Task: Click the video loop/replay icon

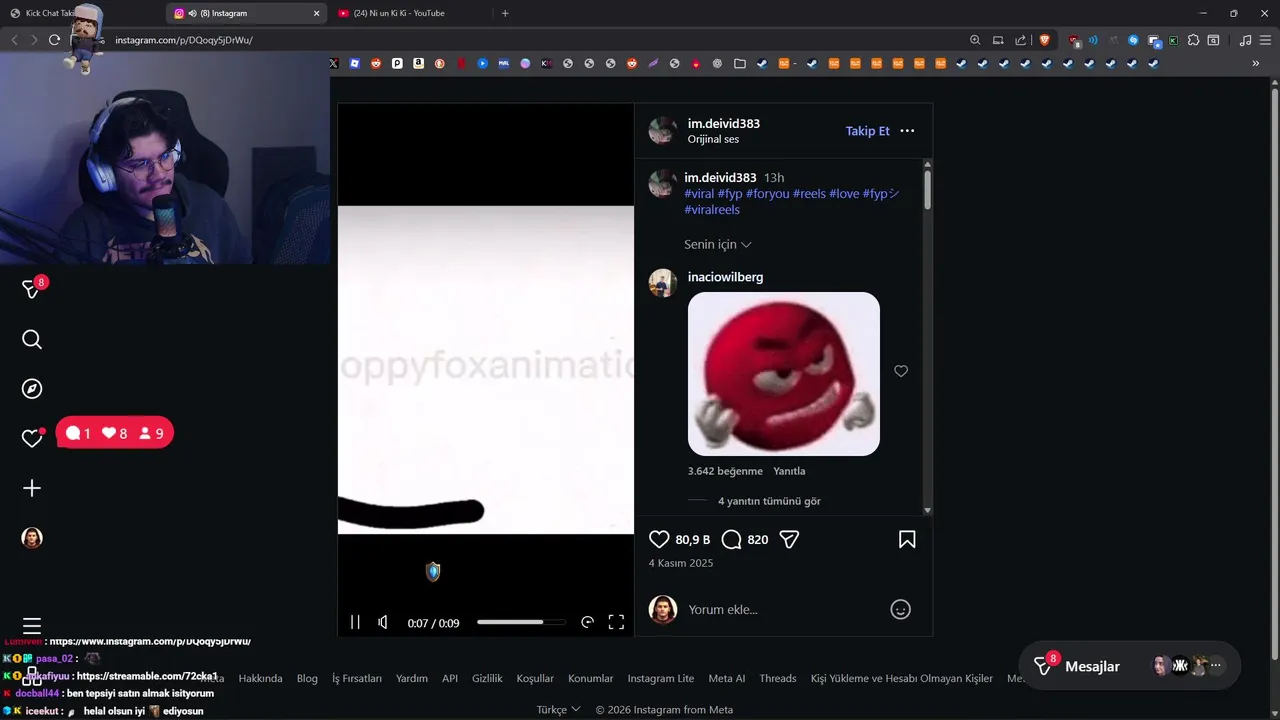Action: click(587, 622)
